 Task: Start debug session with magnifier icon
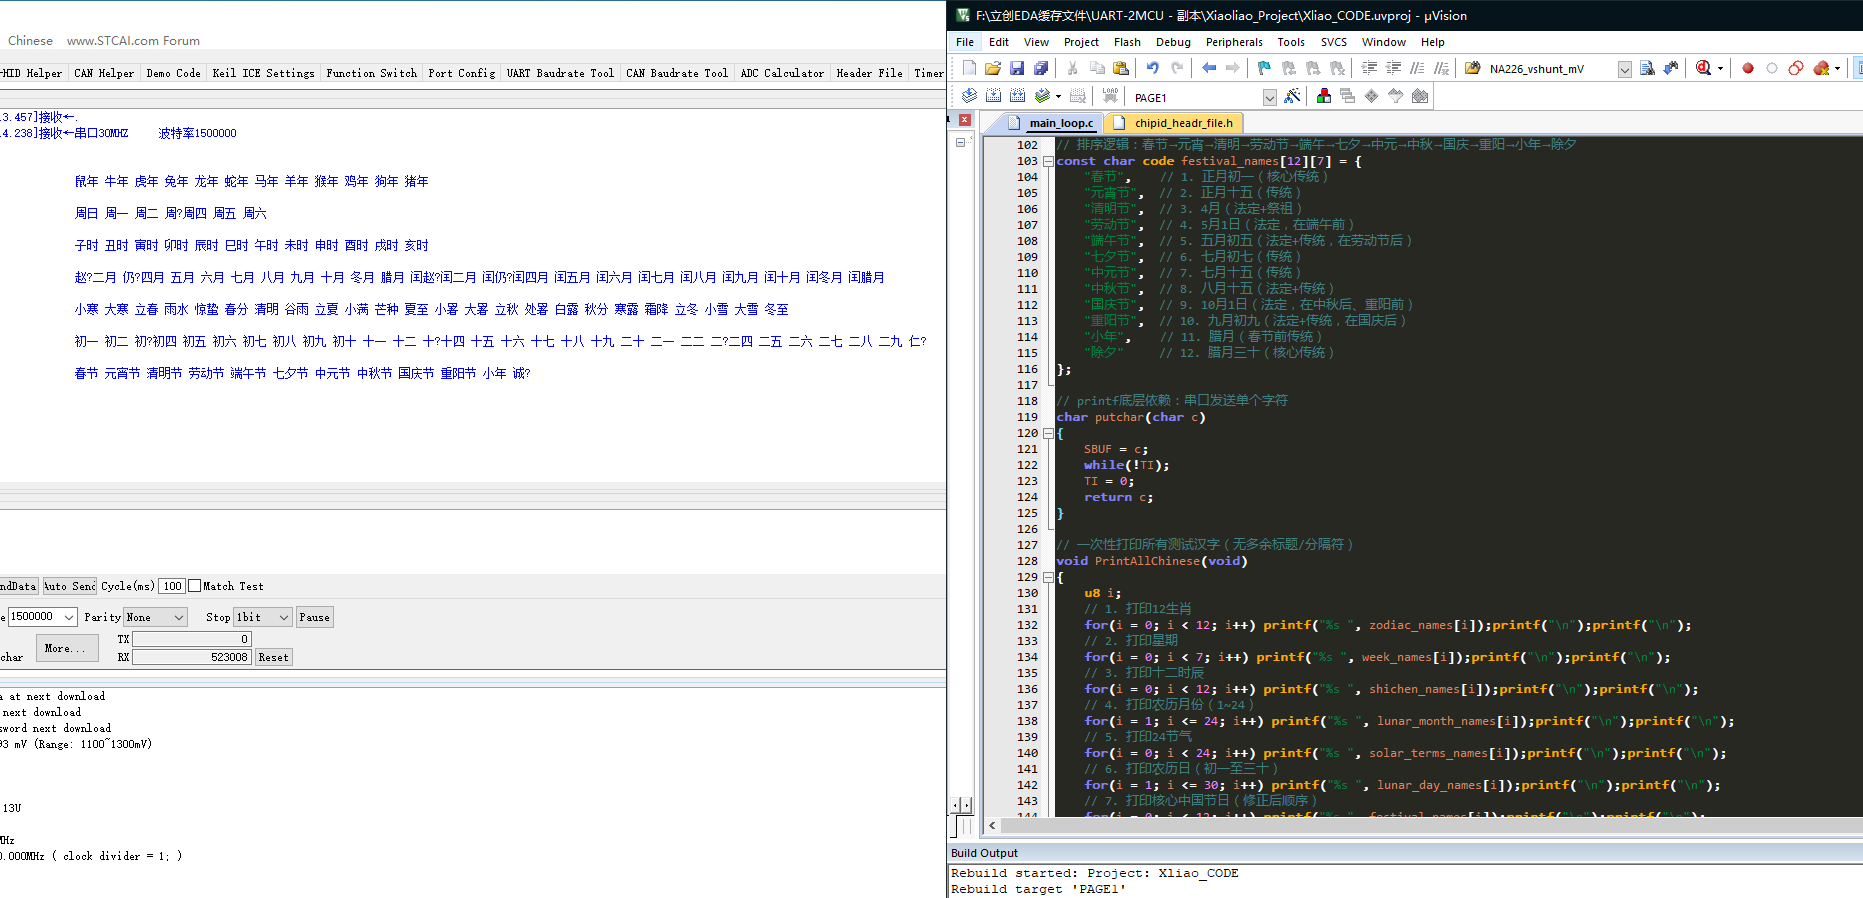point(1703,68)
